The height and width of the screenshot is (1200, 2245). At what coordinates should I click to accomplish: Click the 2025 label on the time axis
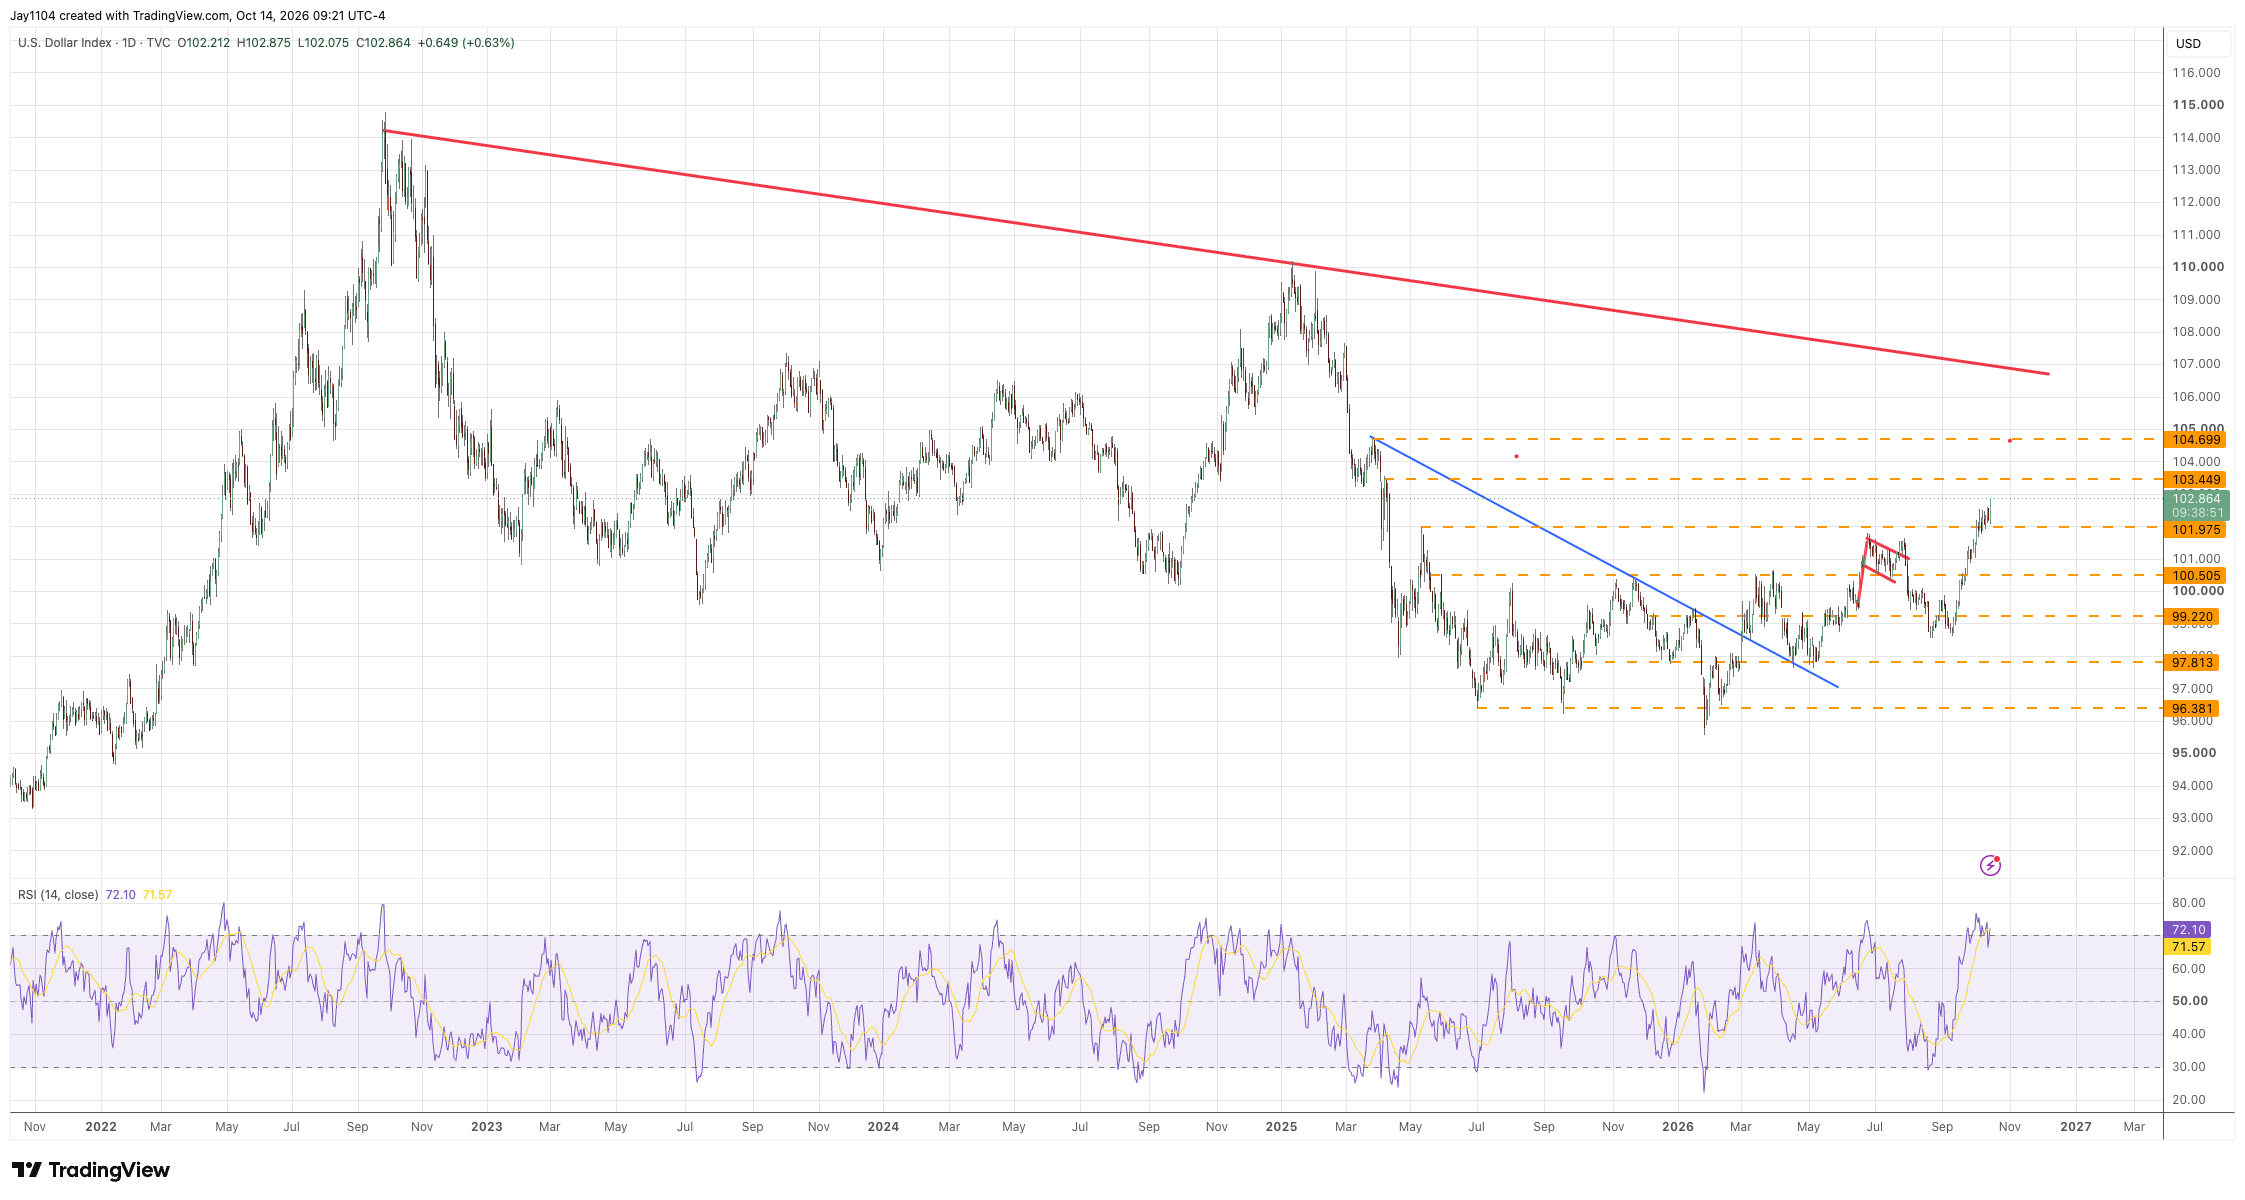(x=1281, y=1127)
